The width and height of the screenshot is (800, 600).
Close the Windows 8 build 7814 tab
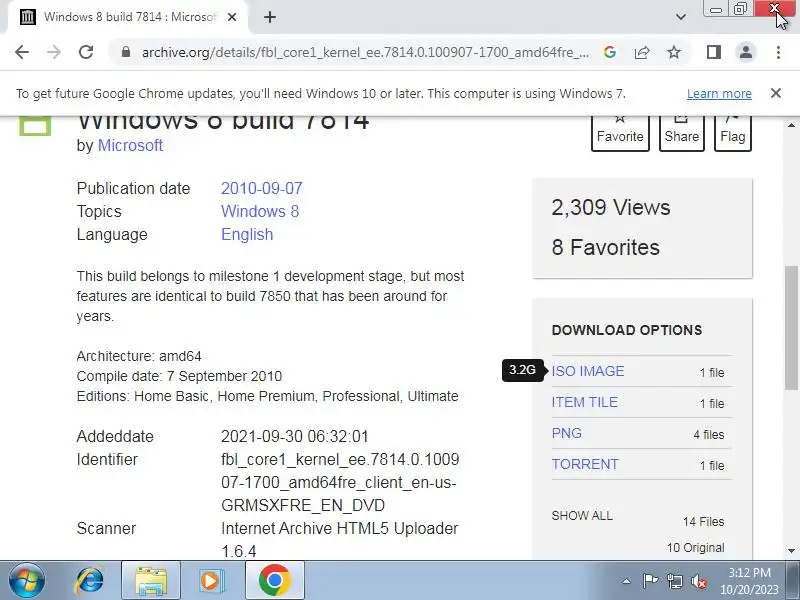click(232, 17)
